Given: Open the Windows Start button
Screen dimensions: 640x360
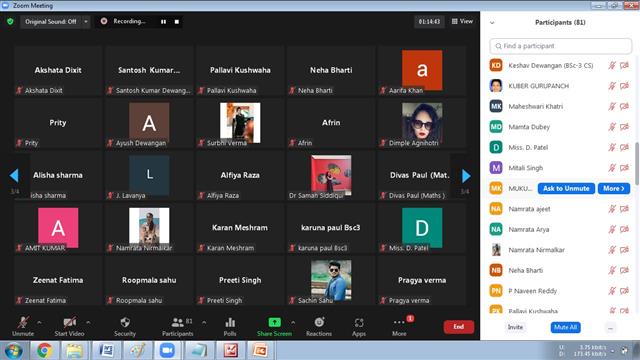Looking at the screenshot, I should (x=13, y=351).
